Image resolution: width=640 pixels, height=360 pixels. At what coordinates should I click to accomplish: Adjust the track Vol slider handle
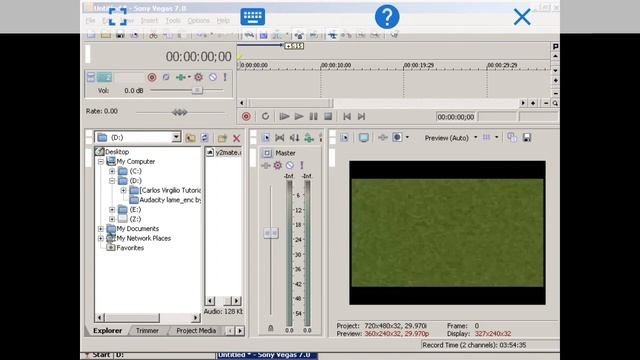click(197, 90)
